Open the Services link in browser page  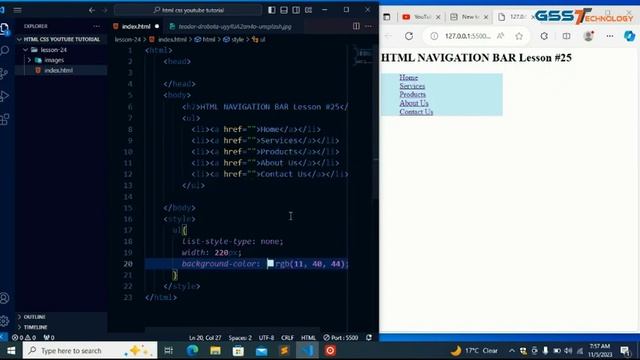[412, 86]
